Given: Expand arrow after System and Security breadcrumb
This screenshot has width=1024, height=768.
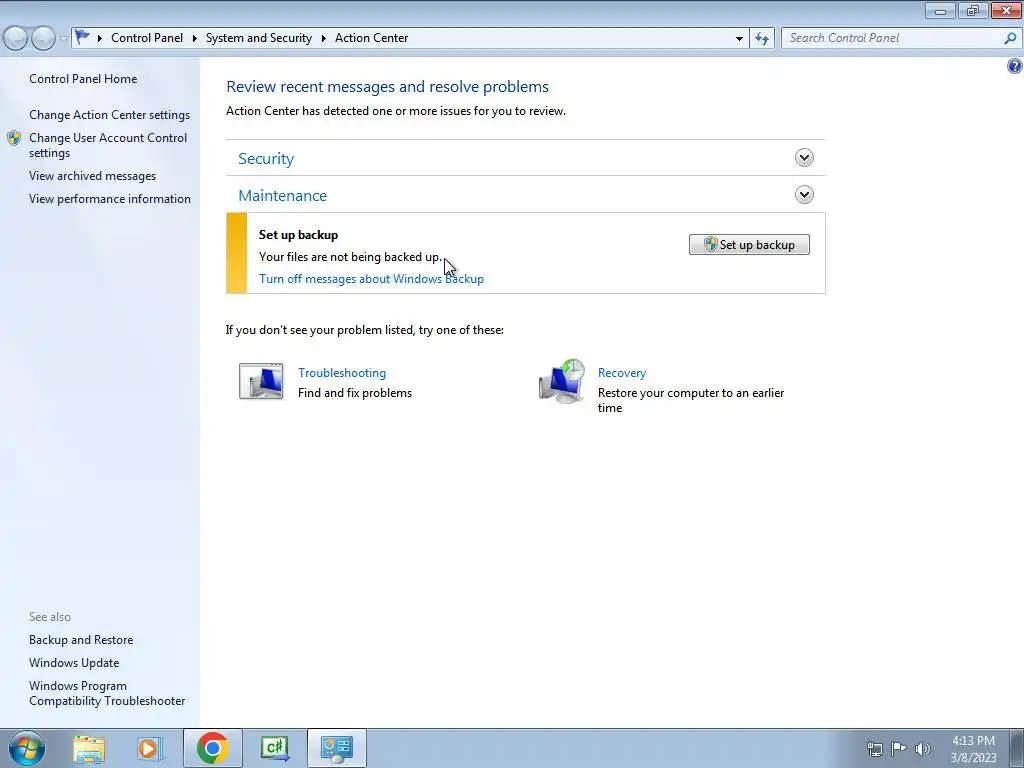Looking at the screenshot, I should [323, 39].
